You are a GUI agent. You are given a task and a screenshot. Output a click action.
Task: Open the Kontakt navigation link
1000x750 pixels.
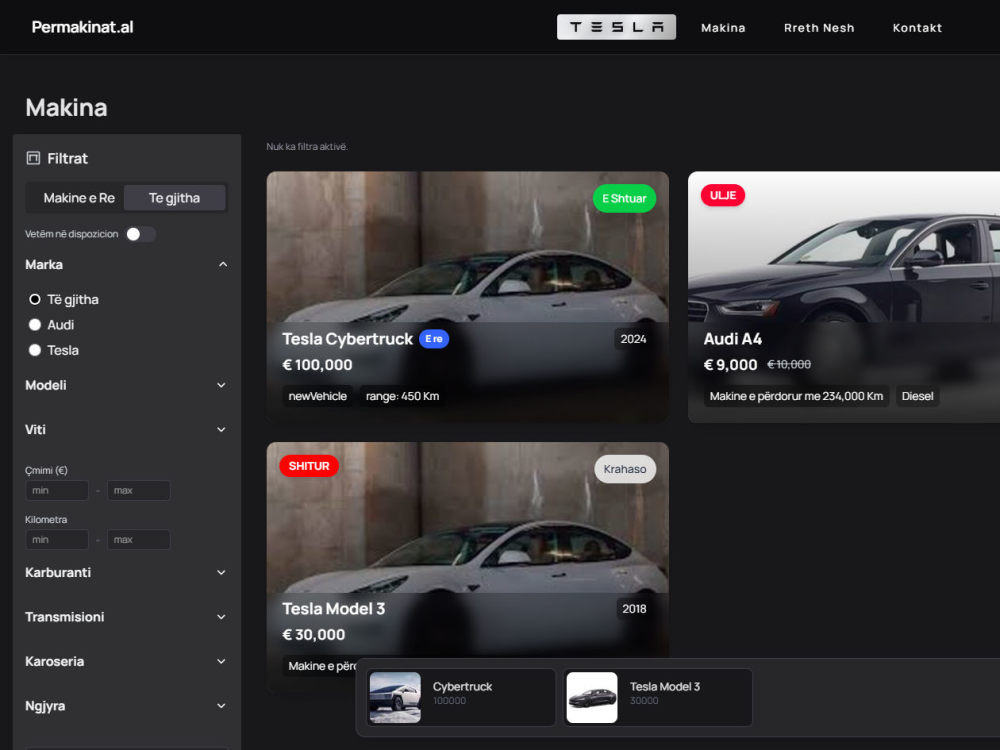[x=917, y=28]
